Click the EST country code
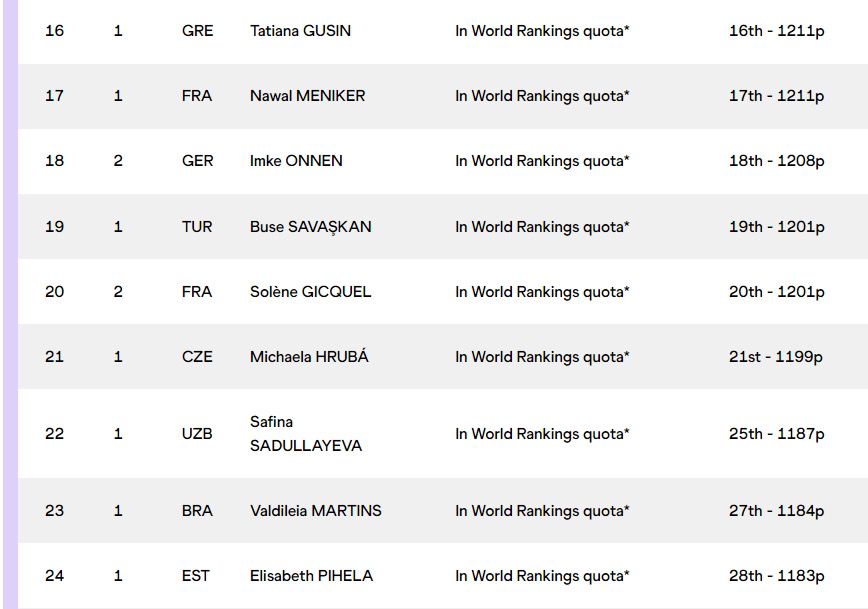The height and width of the screenshot is (609, 868). 197,576
